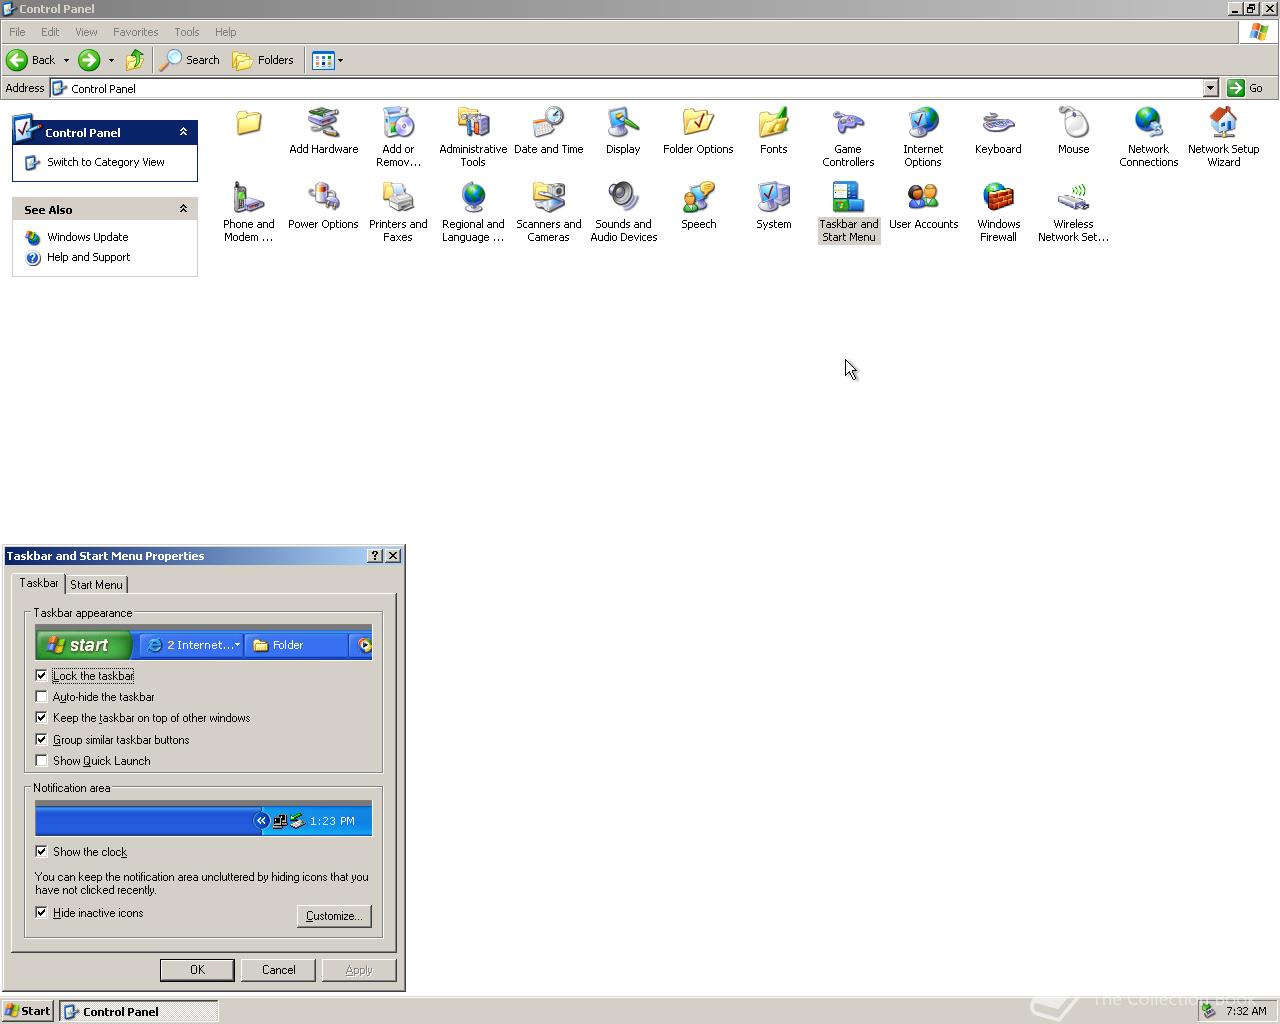The image size is (1280, 1024).
Task: Click the Go button
Action: click(x=1246, y=88)
